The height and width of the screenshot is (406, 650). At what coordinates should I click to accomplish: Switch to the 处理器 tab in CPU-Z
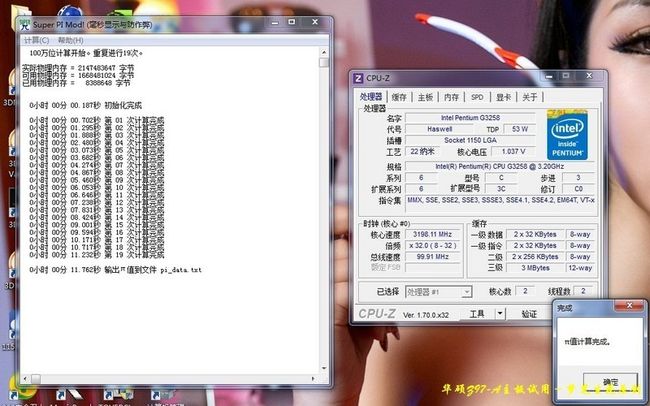click(371, 97)
